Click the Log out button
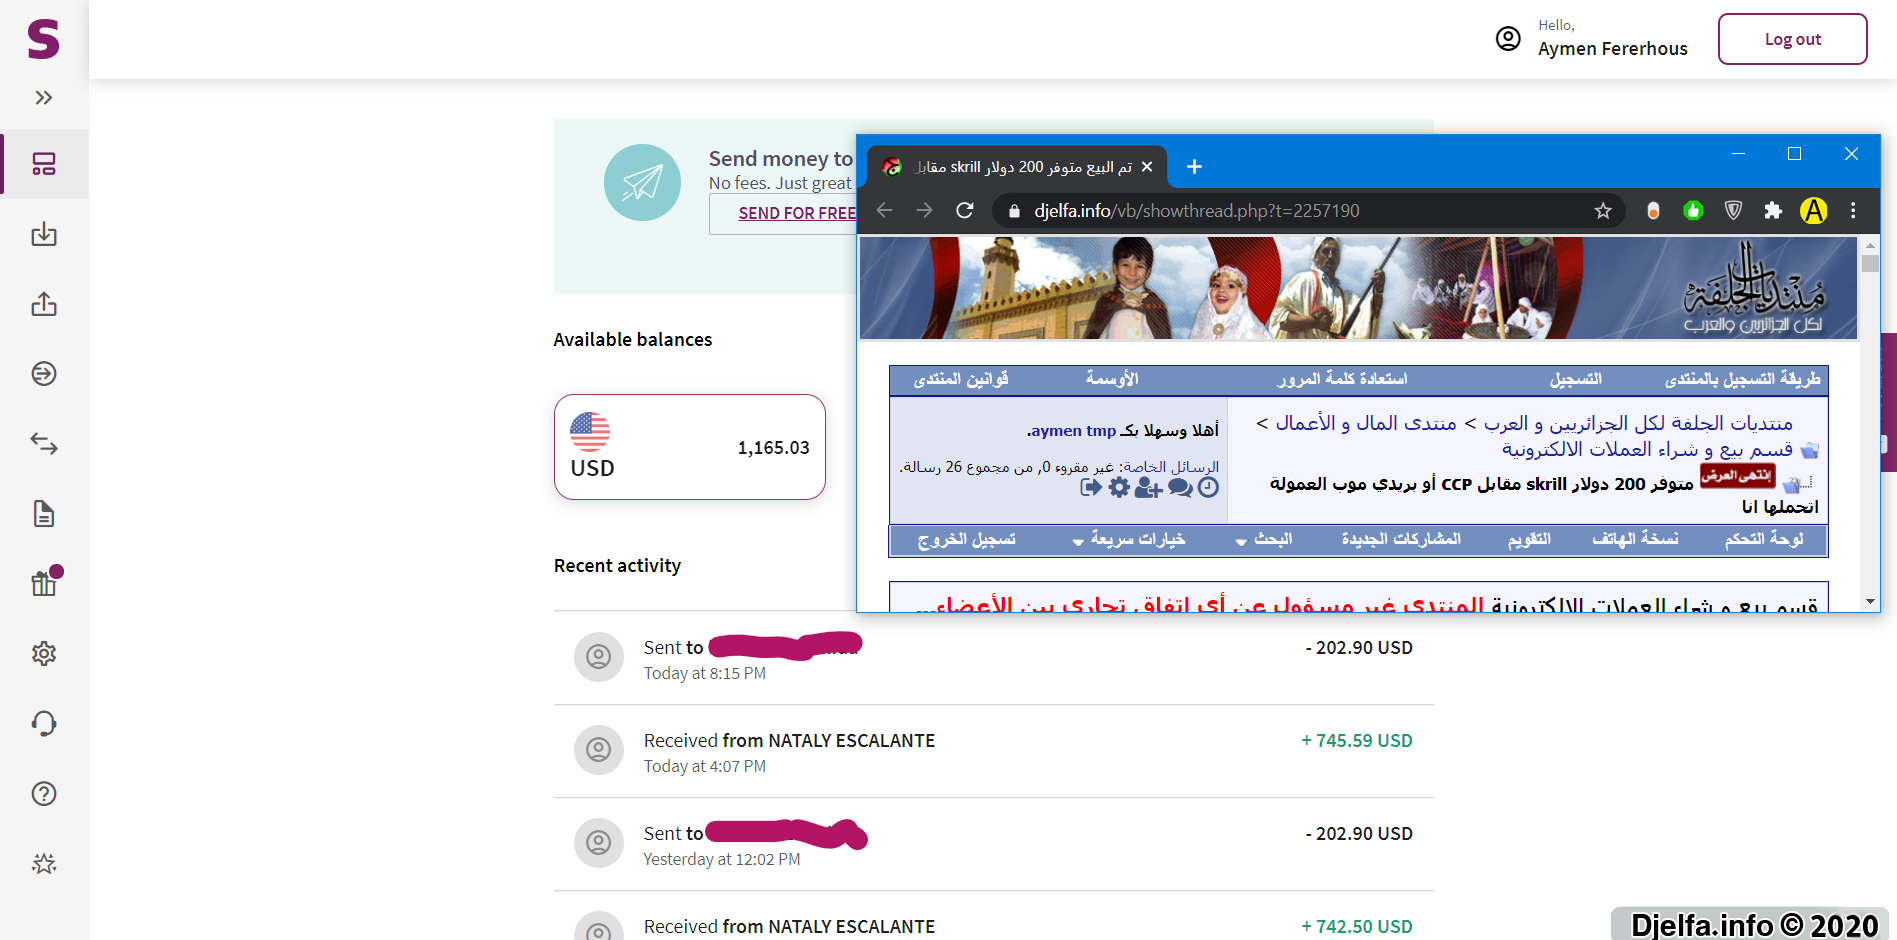Image resolution: width=1897 pixels, height=940 pixels. point(1792,39)
